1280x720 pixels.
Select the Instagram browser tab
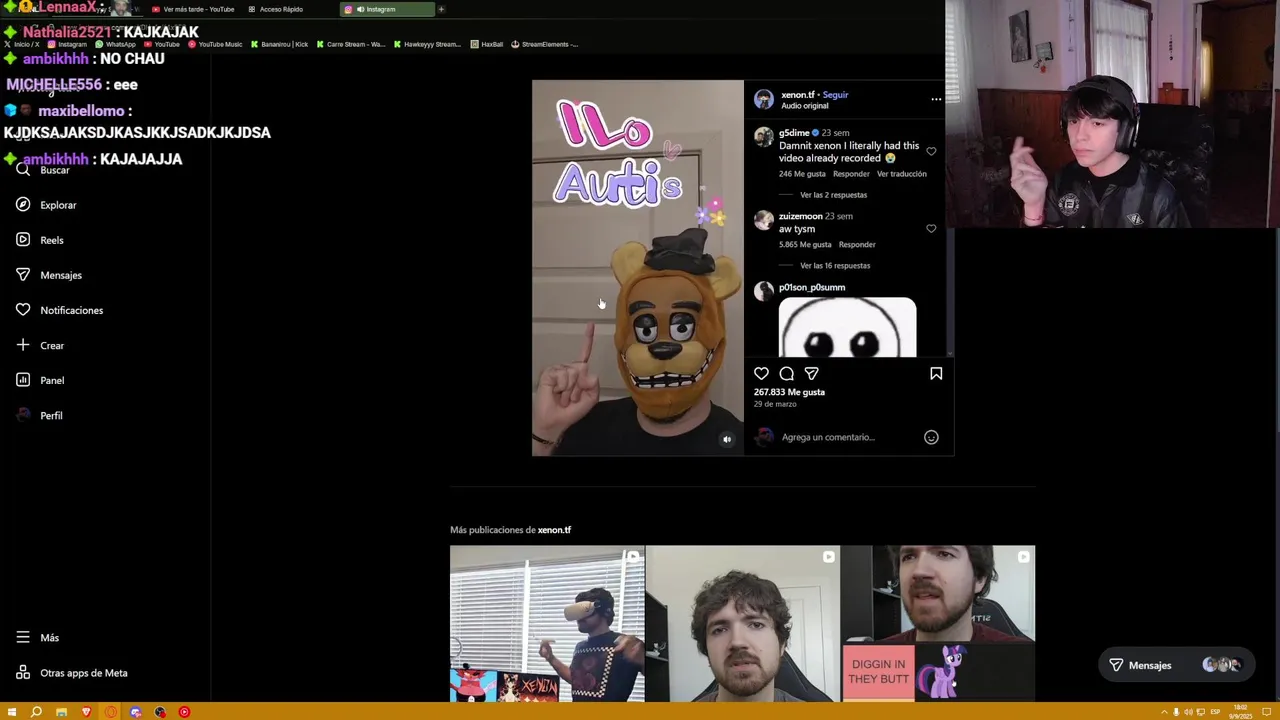(388, 9)
